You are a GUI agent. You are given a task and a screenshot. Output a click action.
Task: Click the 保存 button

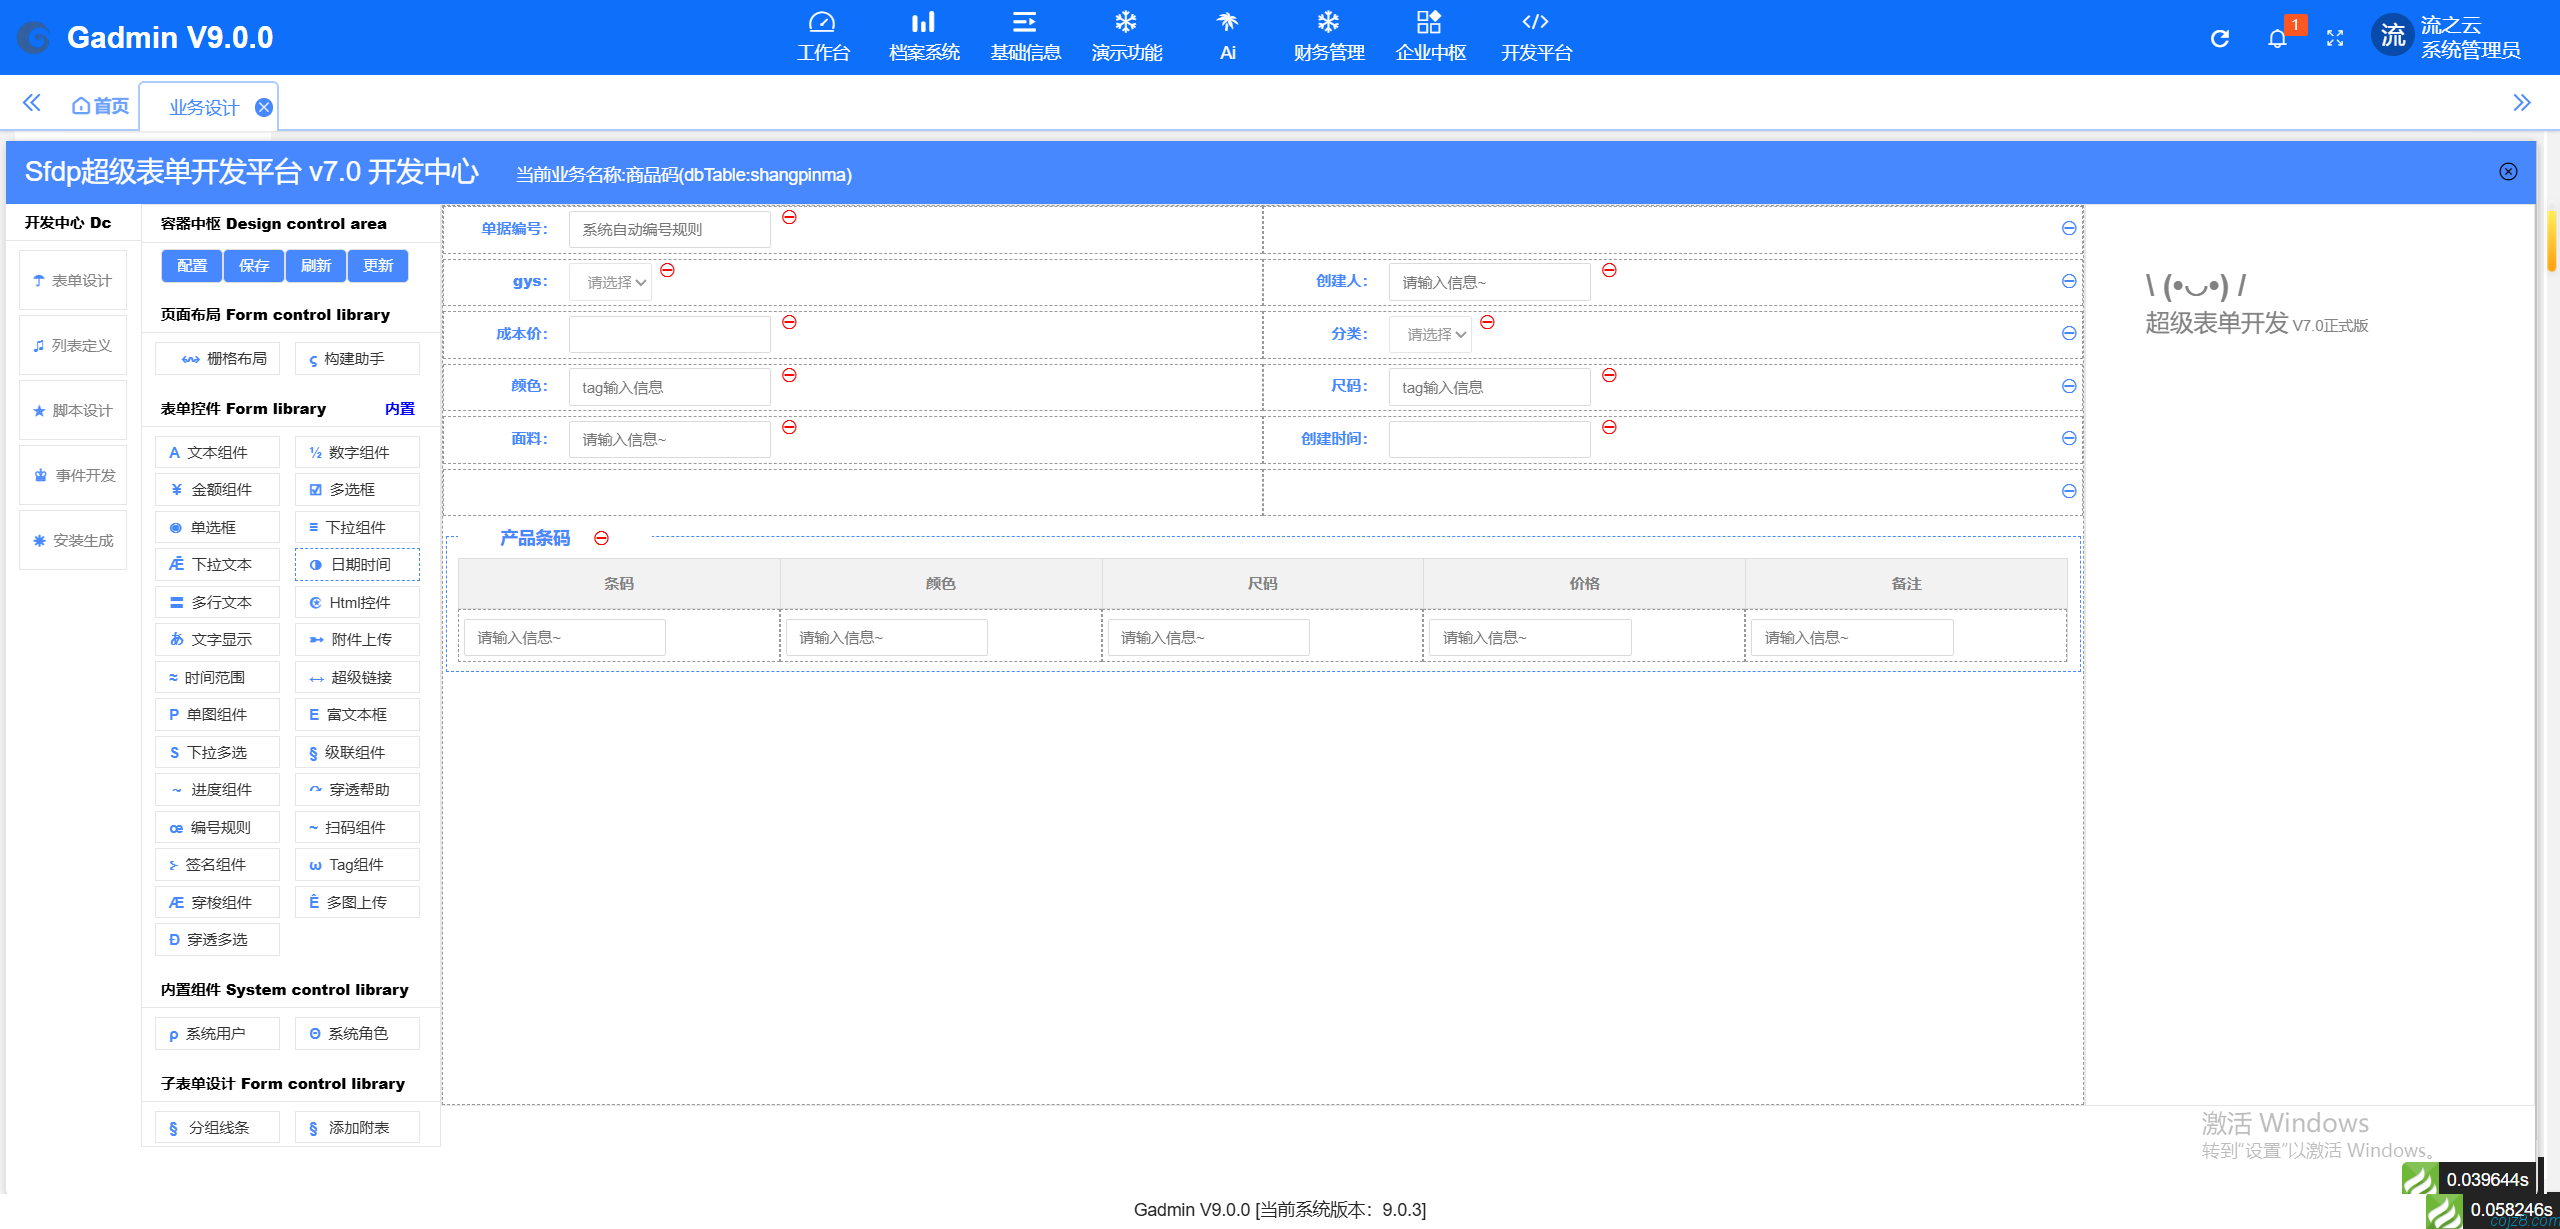pos(254,266)
